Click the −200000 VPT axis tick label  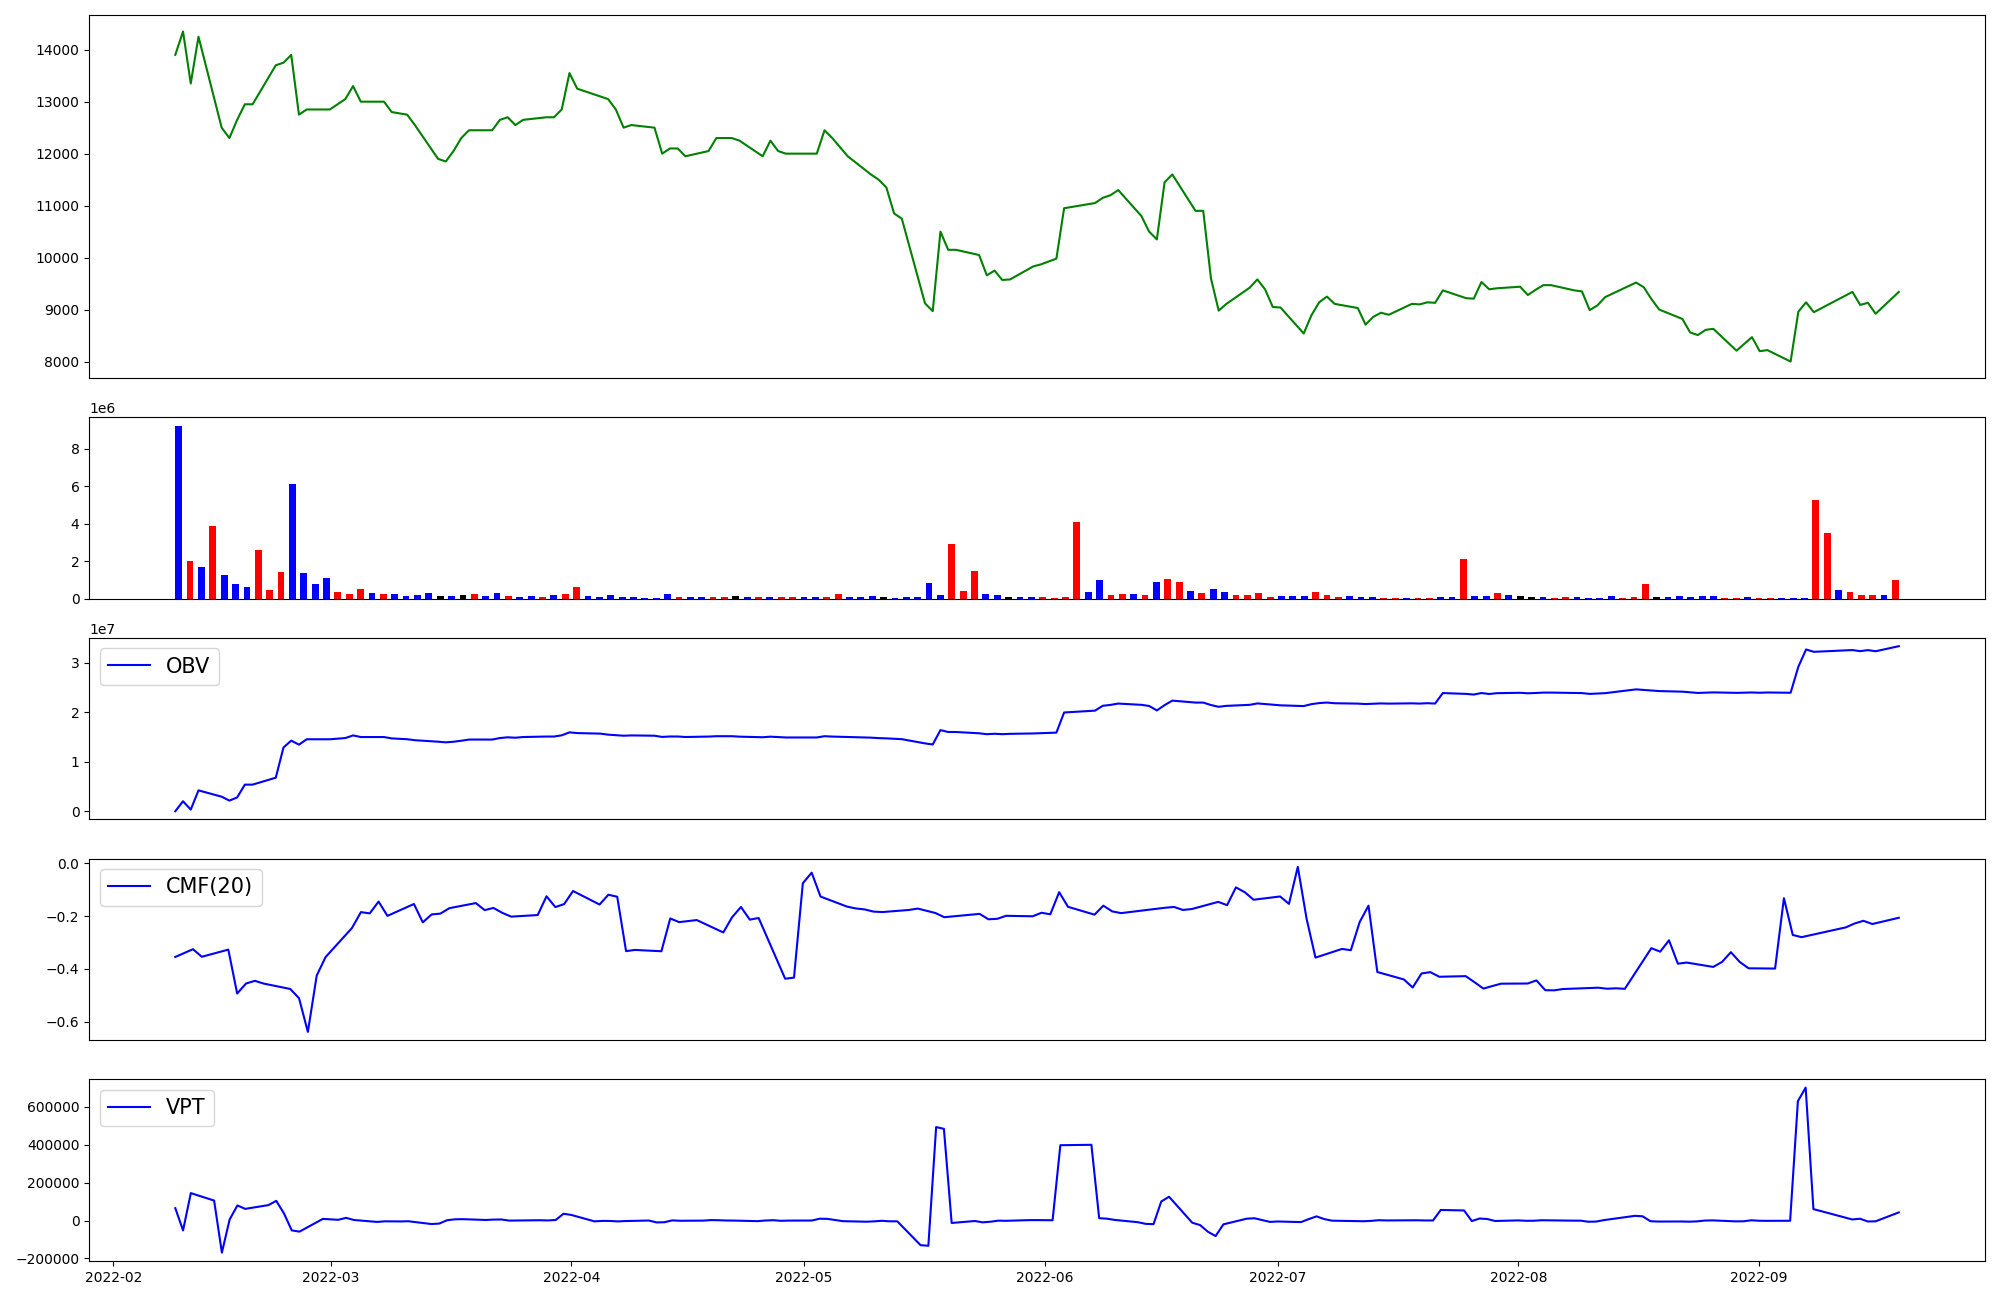(48, 1259)
